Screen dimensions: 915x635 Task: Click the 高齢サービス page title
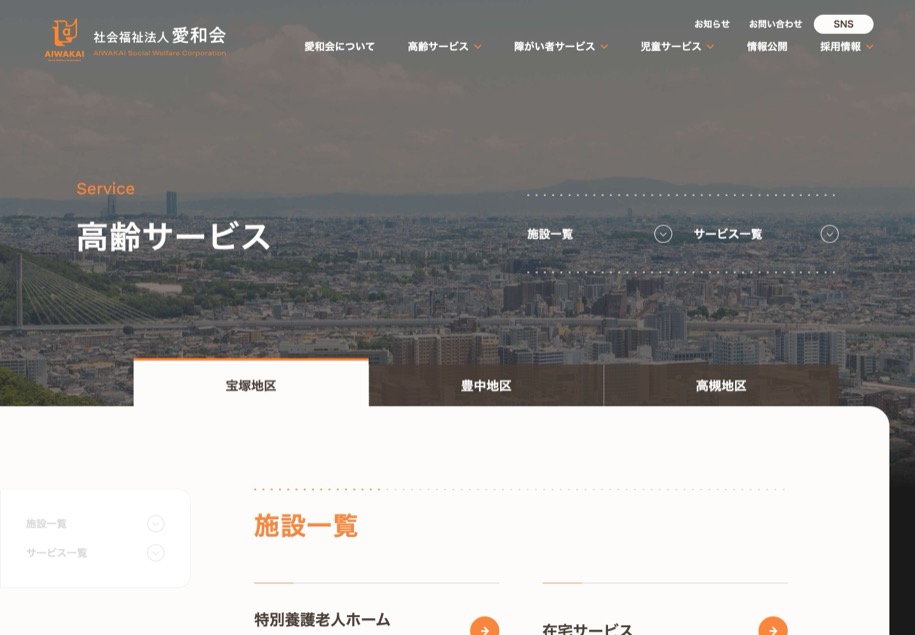(x=173, y=237)
